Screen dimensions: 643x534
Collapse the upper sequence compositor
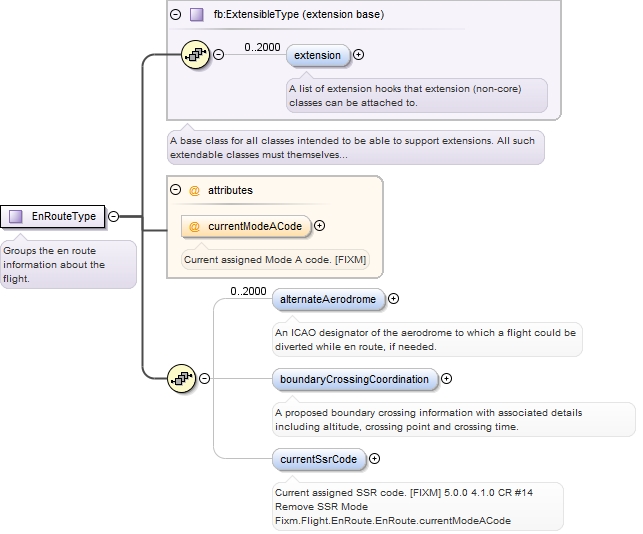coord(218,55)
